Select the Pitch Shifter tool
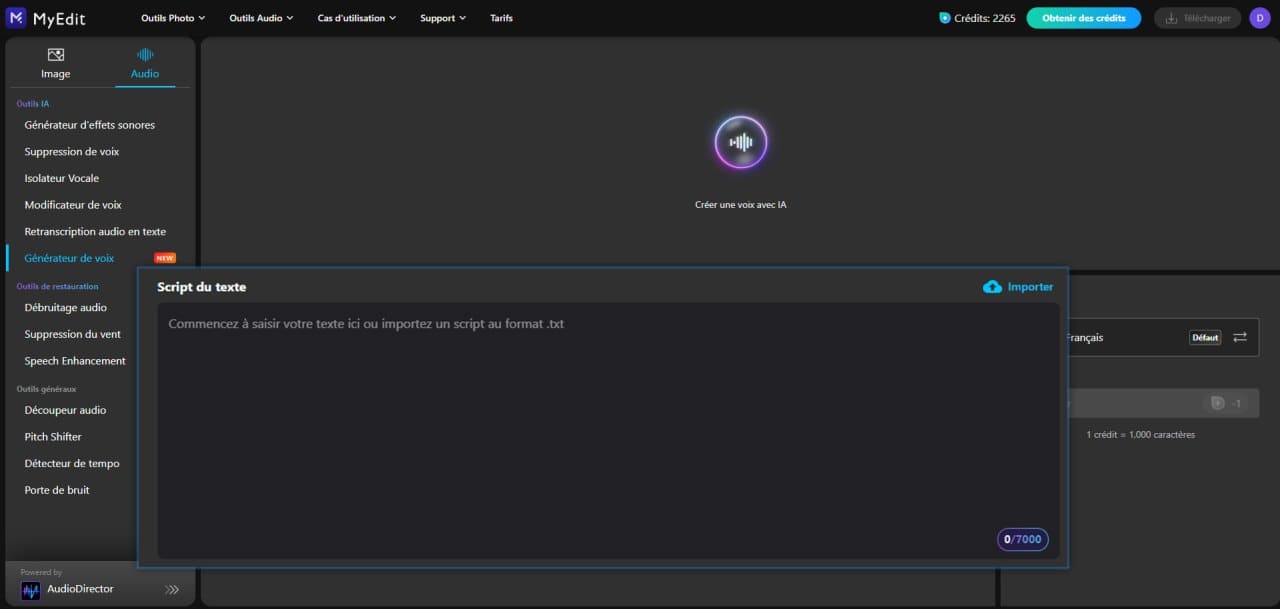This screenshot has height=609, width=1280. [53, 437]
